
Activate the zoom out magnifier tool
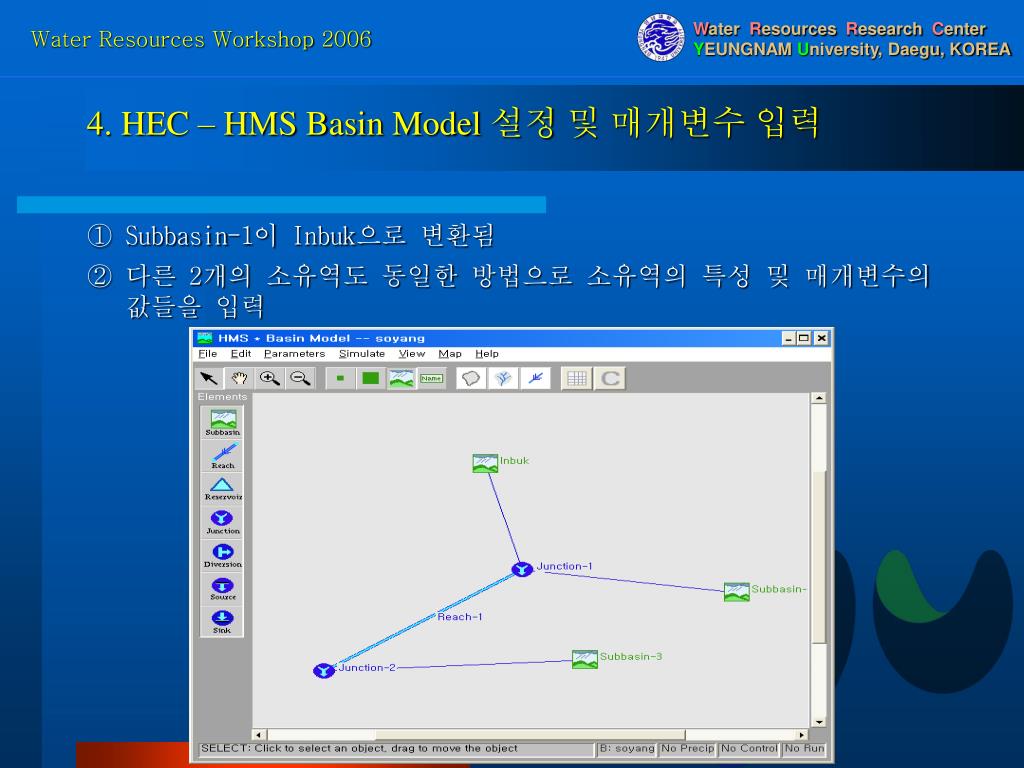point(300,378)
